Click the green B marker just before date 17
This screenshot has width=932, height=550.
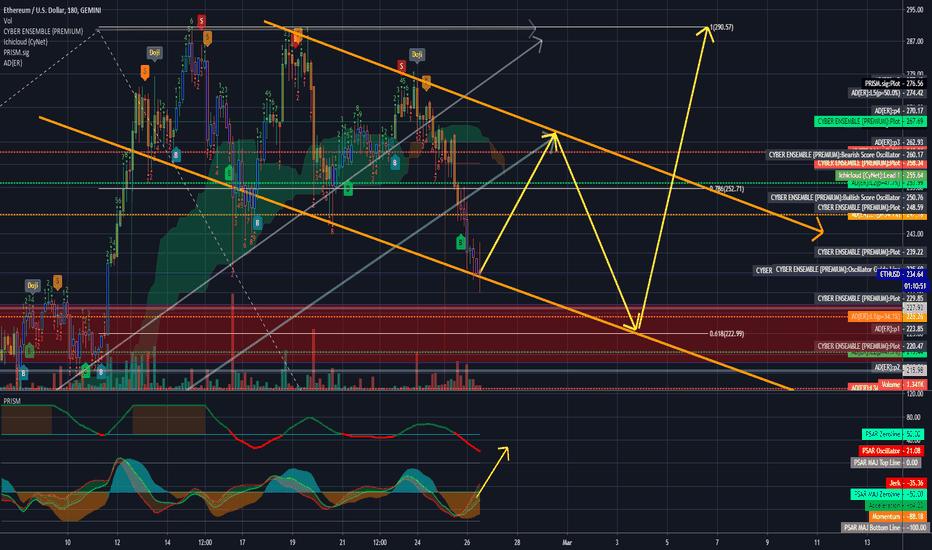[x=229, y=174]
